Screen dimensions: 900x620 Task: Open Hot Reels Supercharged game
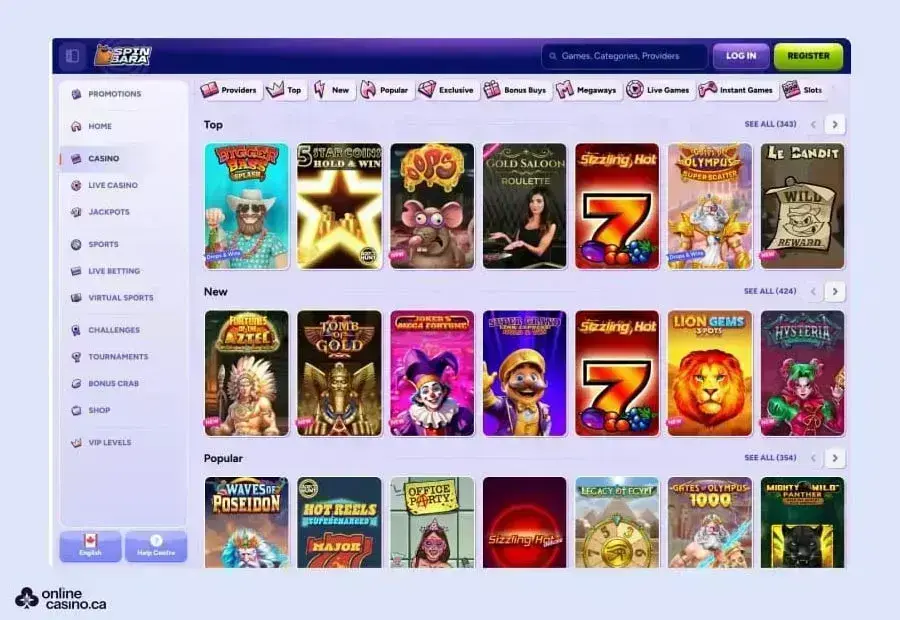[x=339, y=522]
